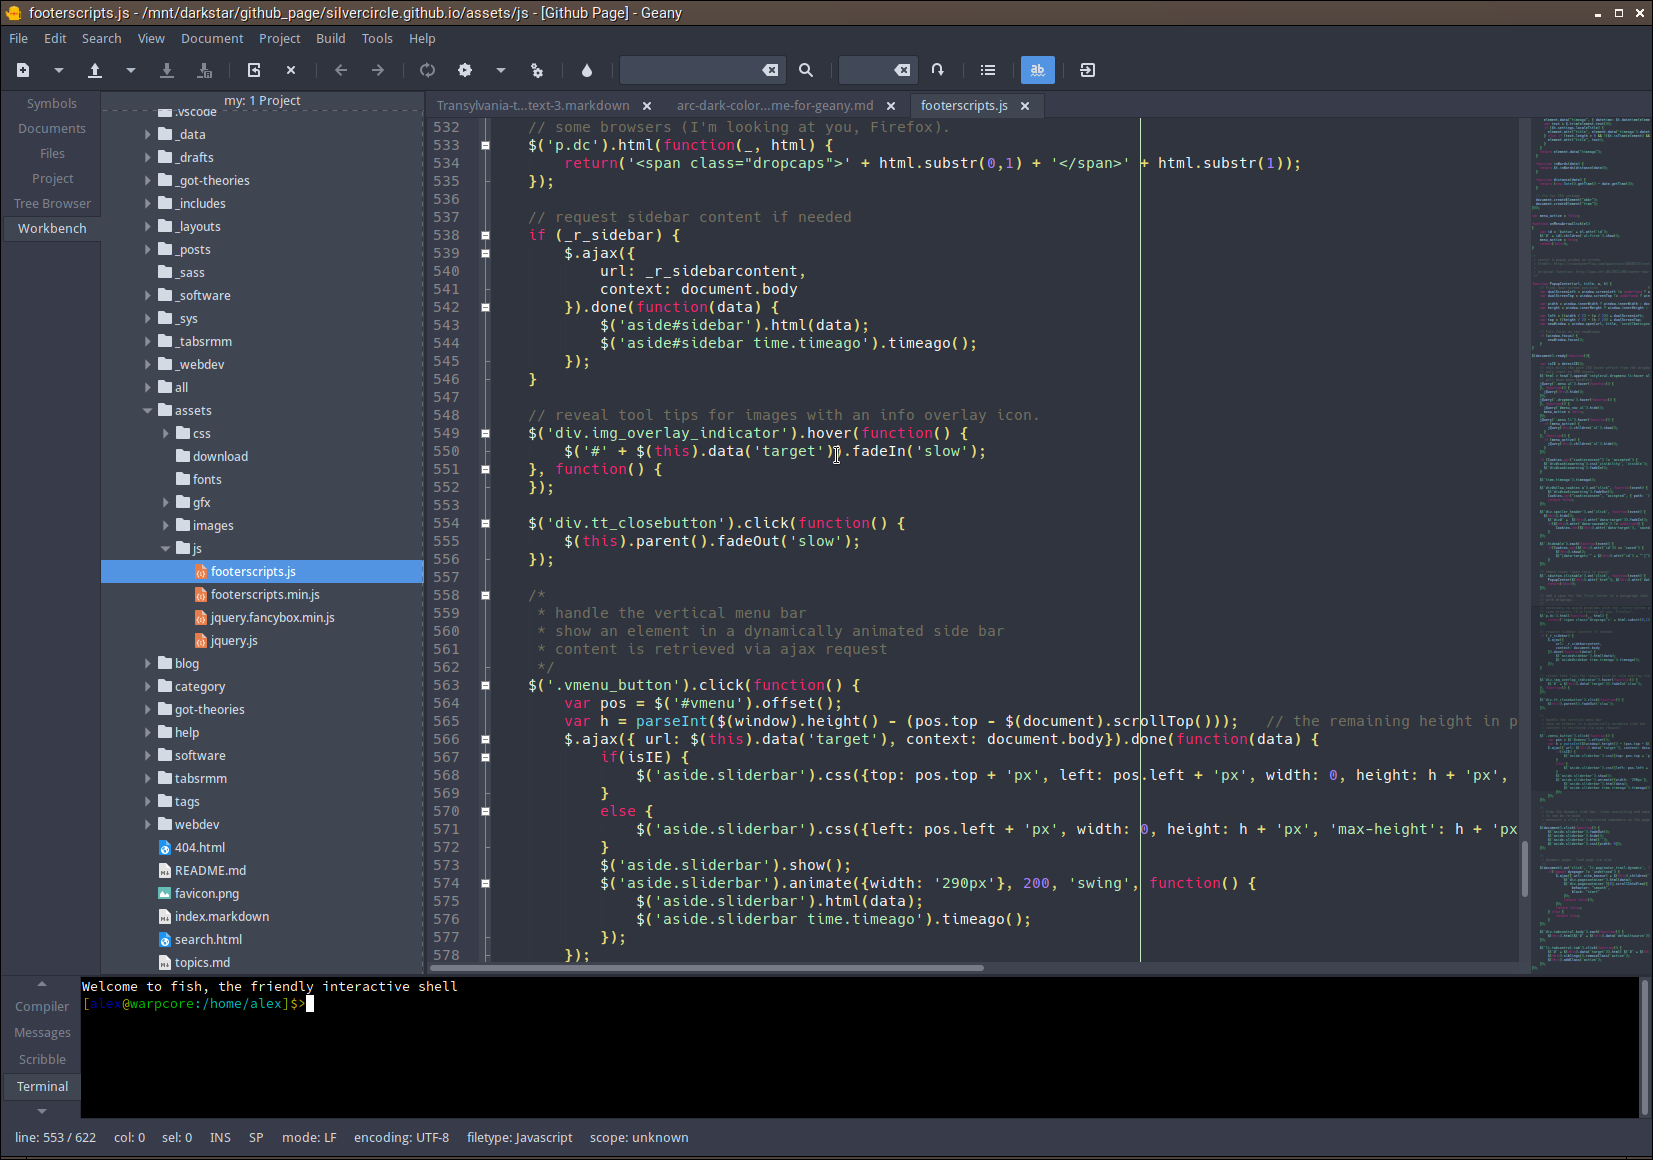Open the color chooser droplet icon
This screenshot has width=1653, height=1160.
(x=587, y=70)
